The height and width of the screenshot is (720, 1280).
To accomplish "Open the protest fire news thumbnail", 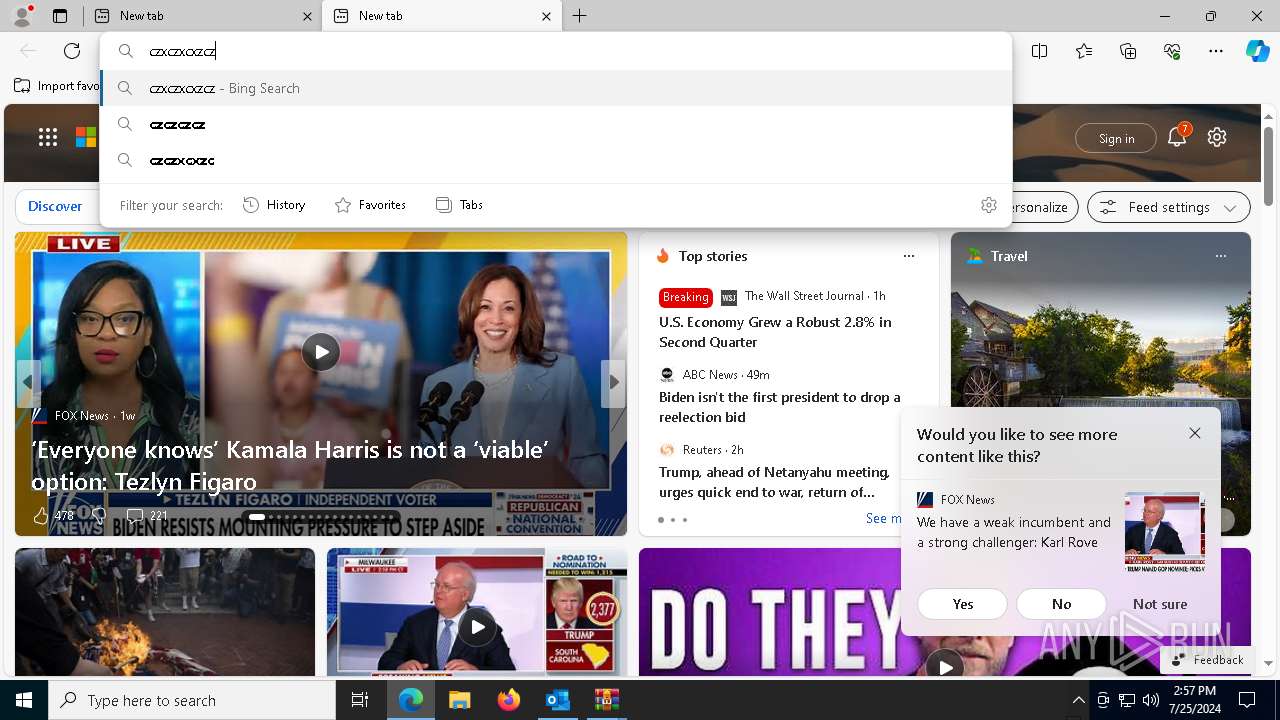I will coord(165,612).
